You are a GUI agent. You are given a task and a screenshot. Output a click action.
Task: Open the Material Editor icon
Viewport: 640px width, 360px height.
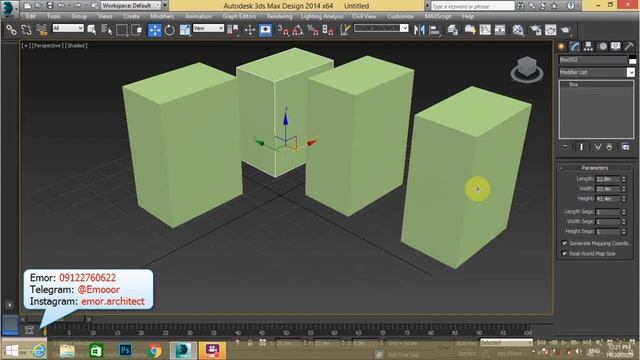pos(518,30)
